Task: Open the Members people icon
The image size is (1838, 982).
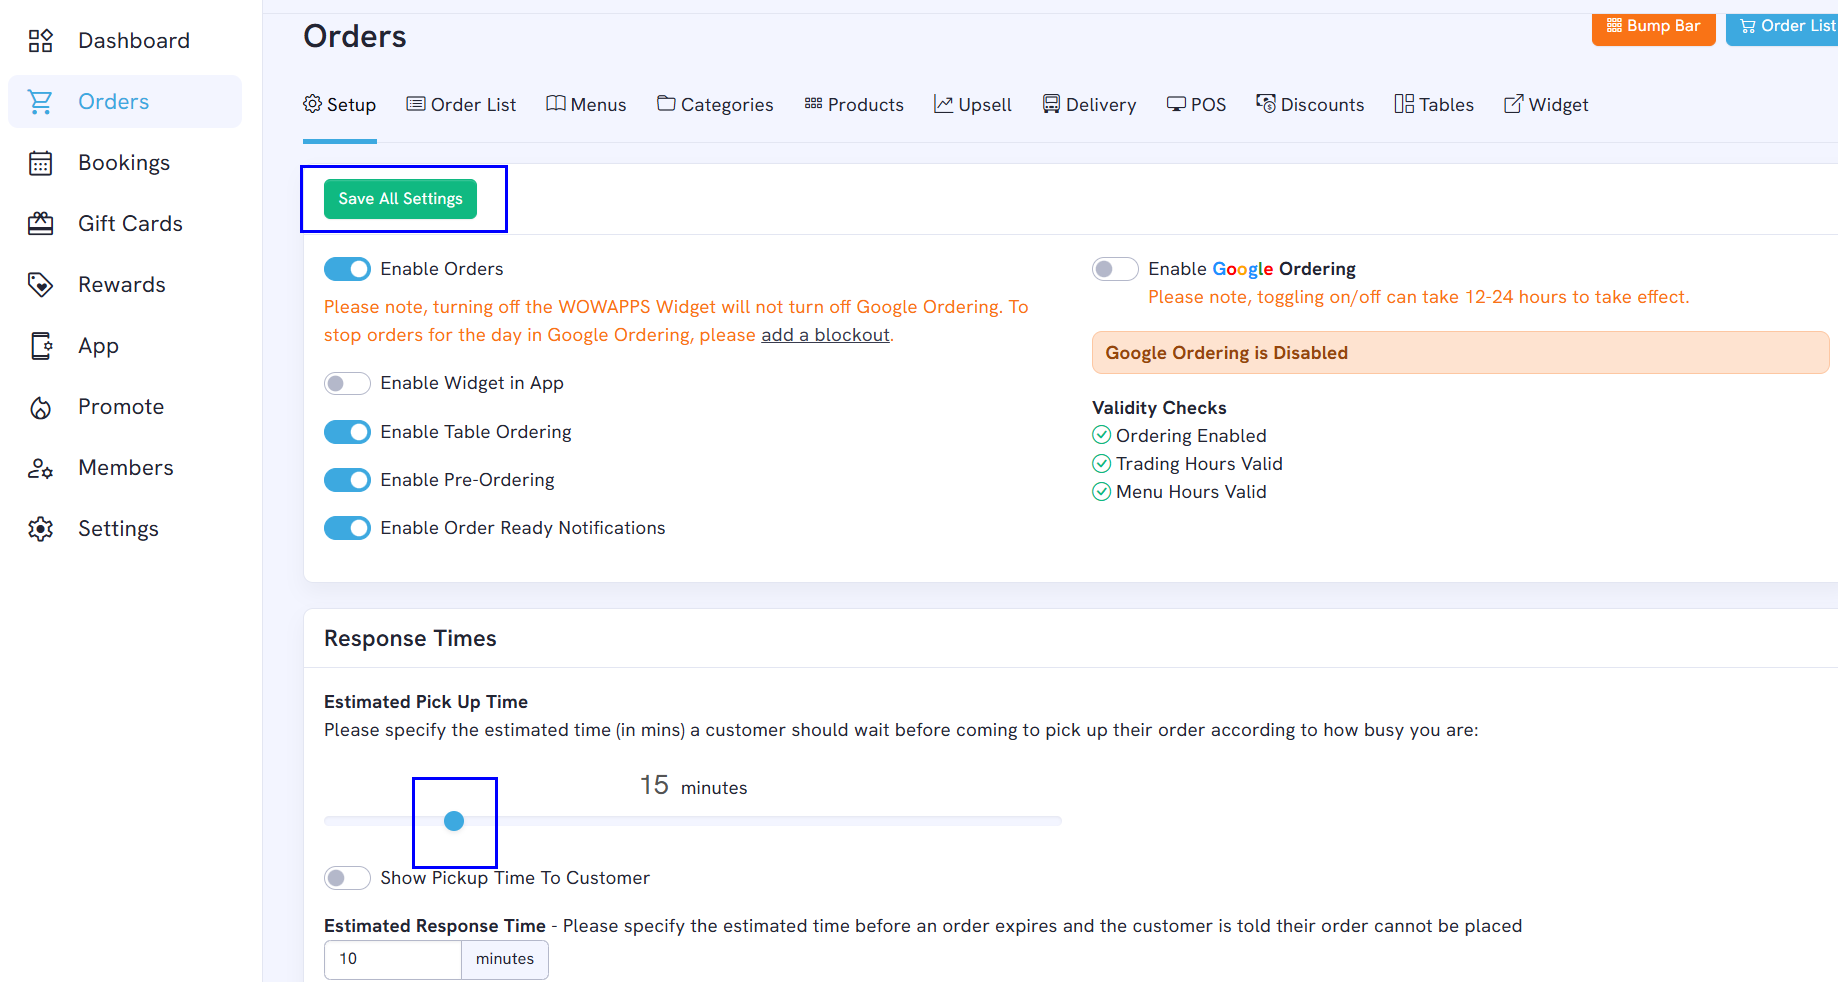Action: (x=40, y=468)
